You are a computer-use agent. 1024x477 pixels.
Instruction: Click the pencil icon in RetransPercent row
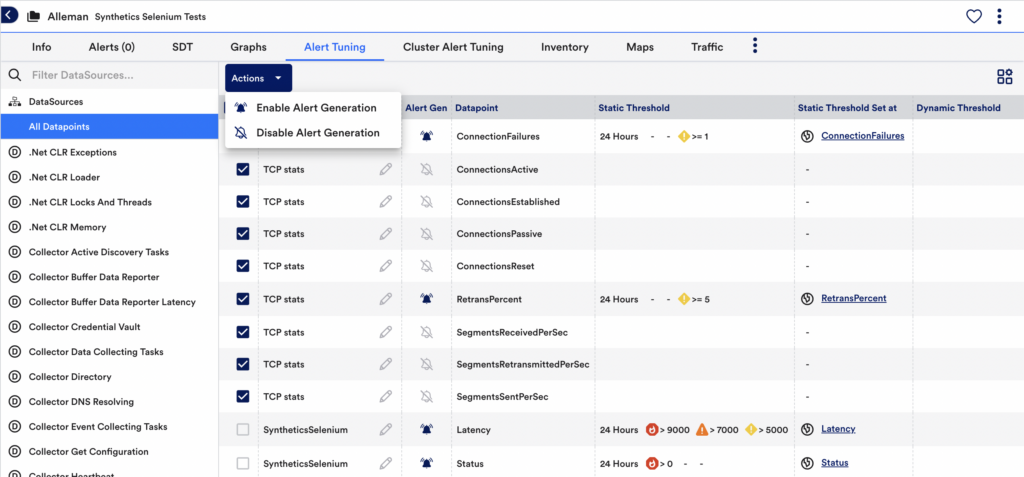pos(386,299)
